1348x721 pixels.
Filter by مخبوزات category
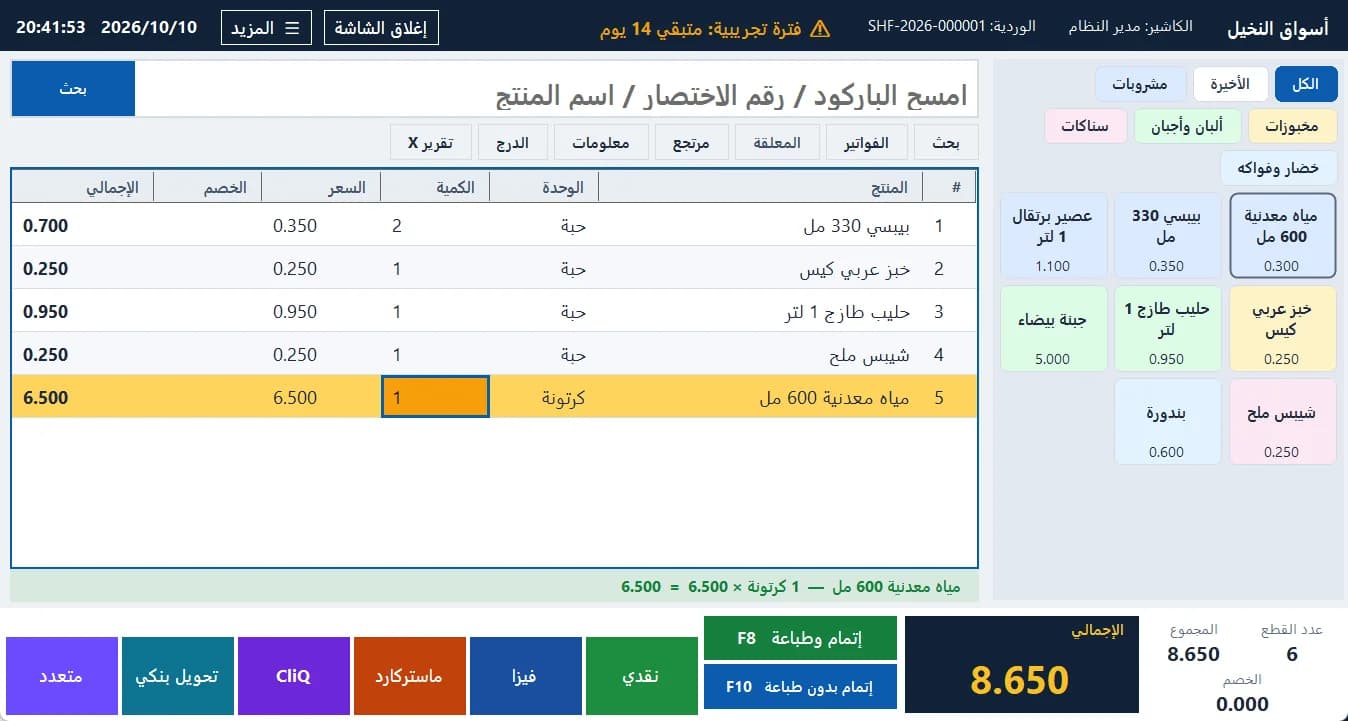click(1292, 127)
